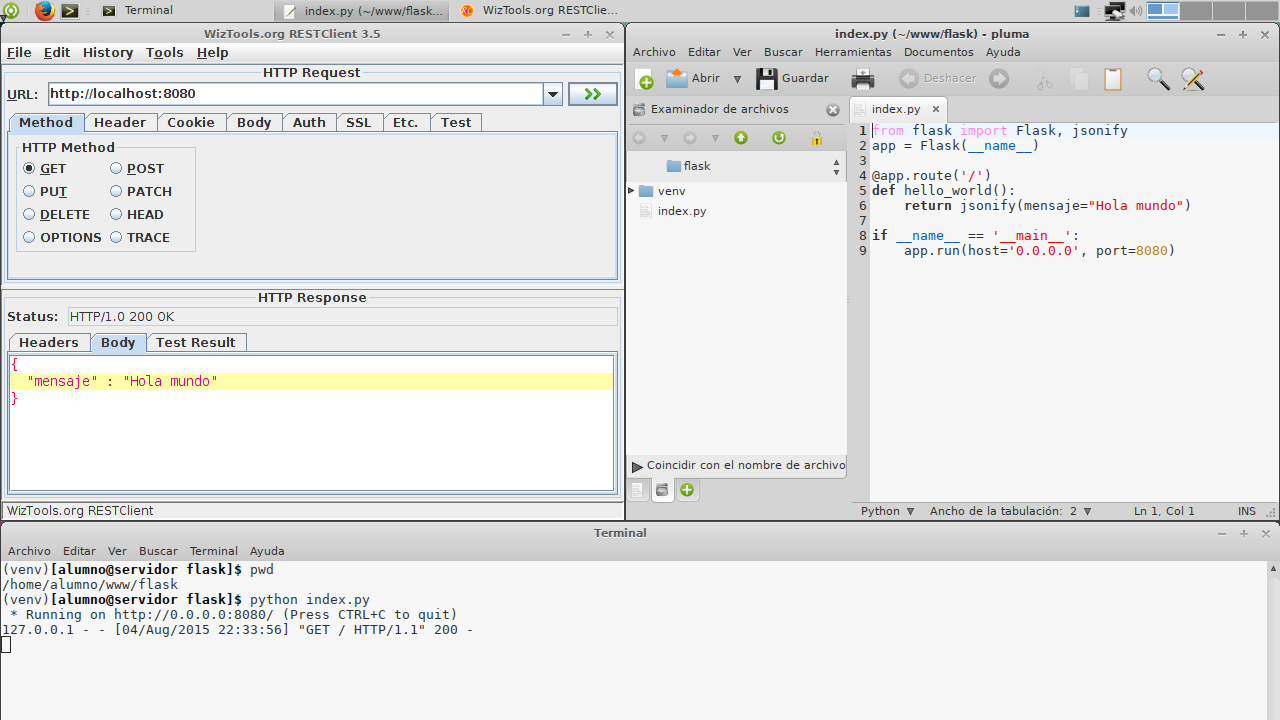Click the green send request arrows button

click(x=592, y=94)
